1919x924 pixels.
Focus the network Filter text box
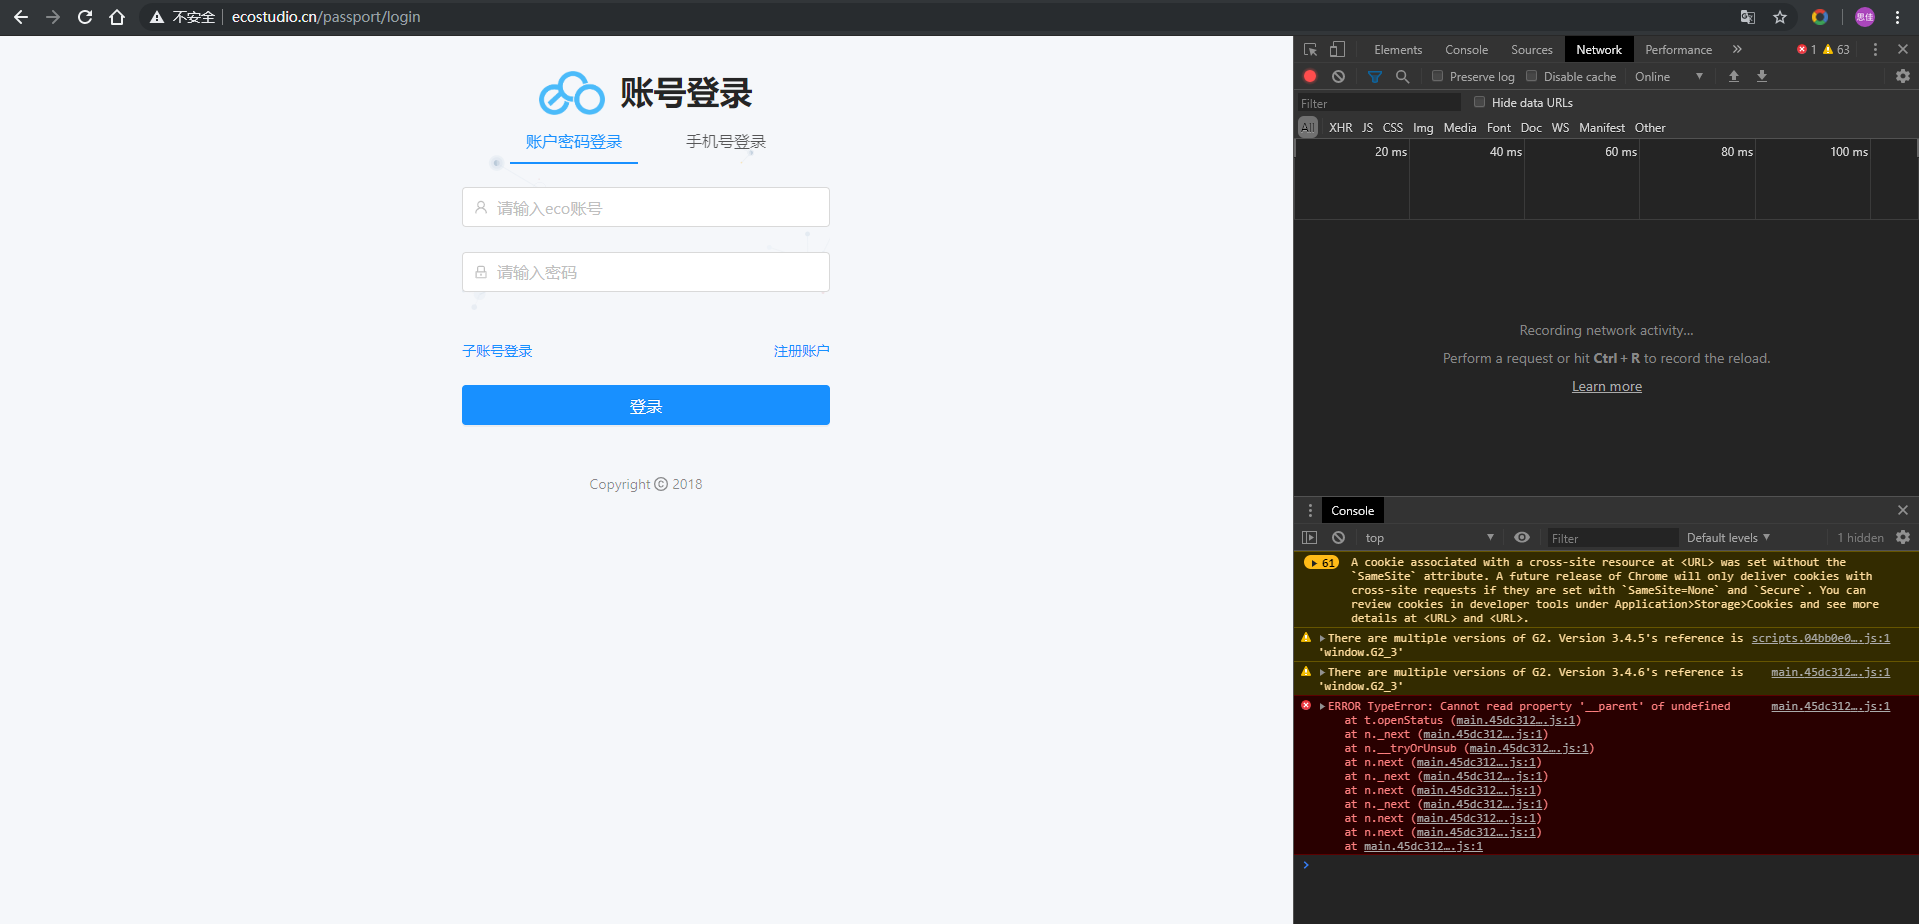point(1379,103)
